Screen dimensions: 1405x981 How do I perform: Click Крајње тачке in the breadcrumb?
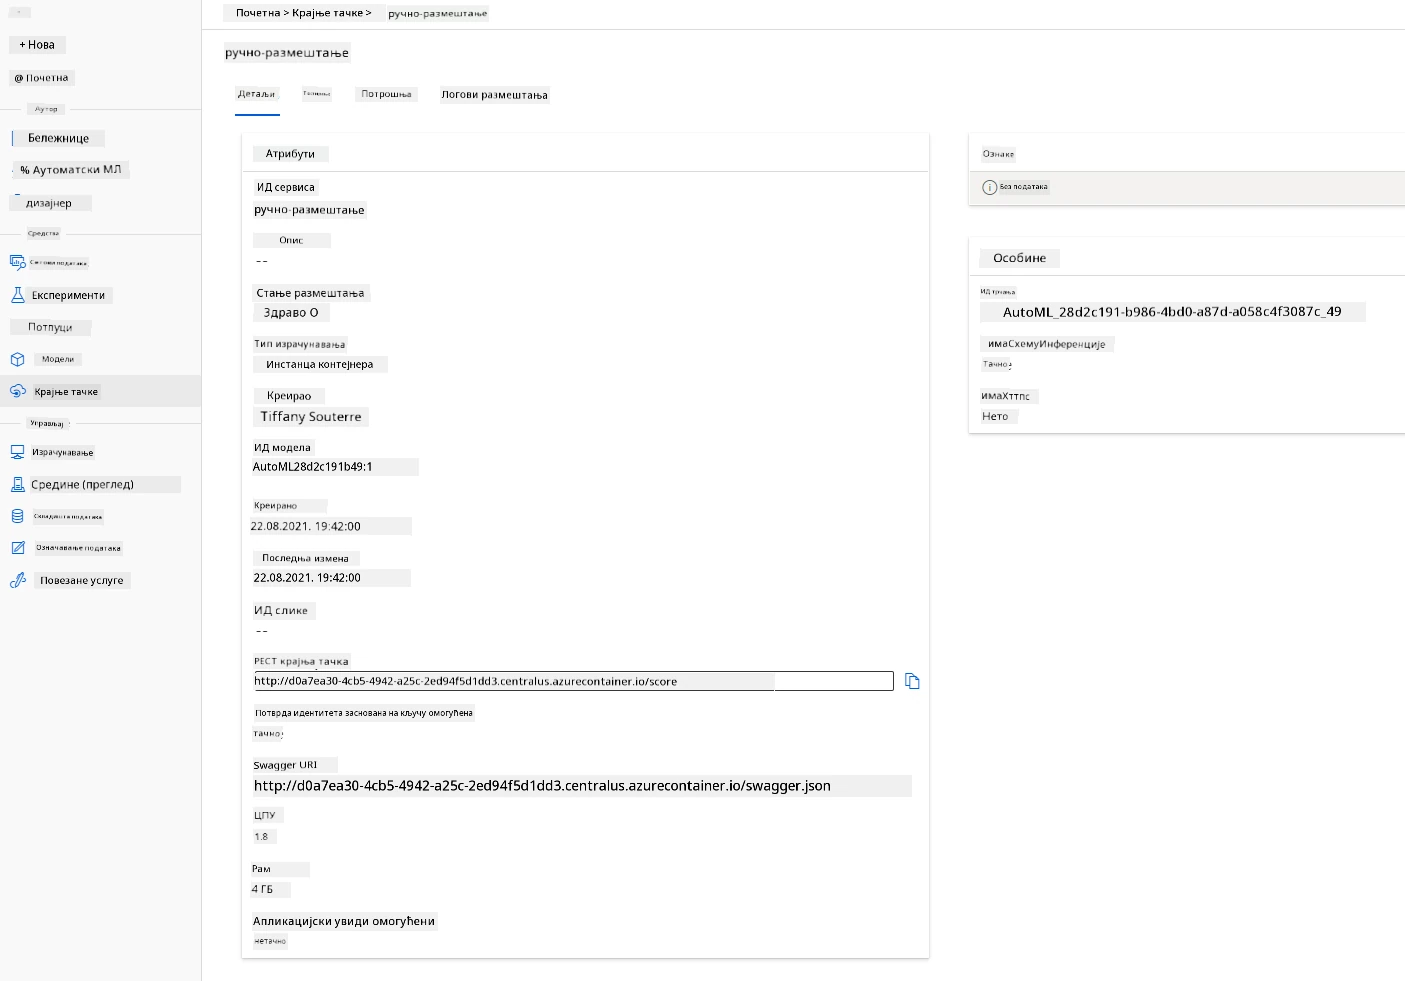tap(327, 13)
